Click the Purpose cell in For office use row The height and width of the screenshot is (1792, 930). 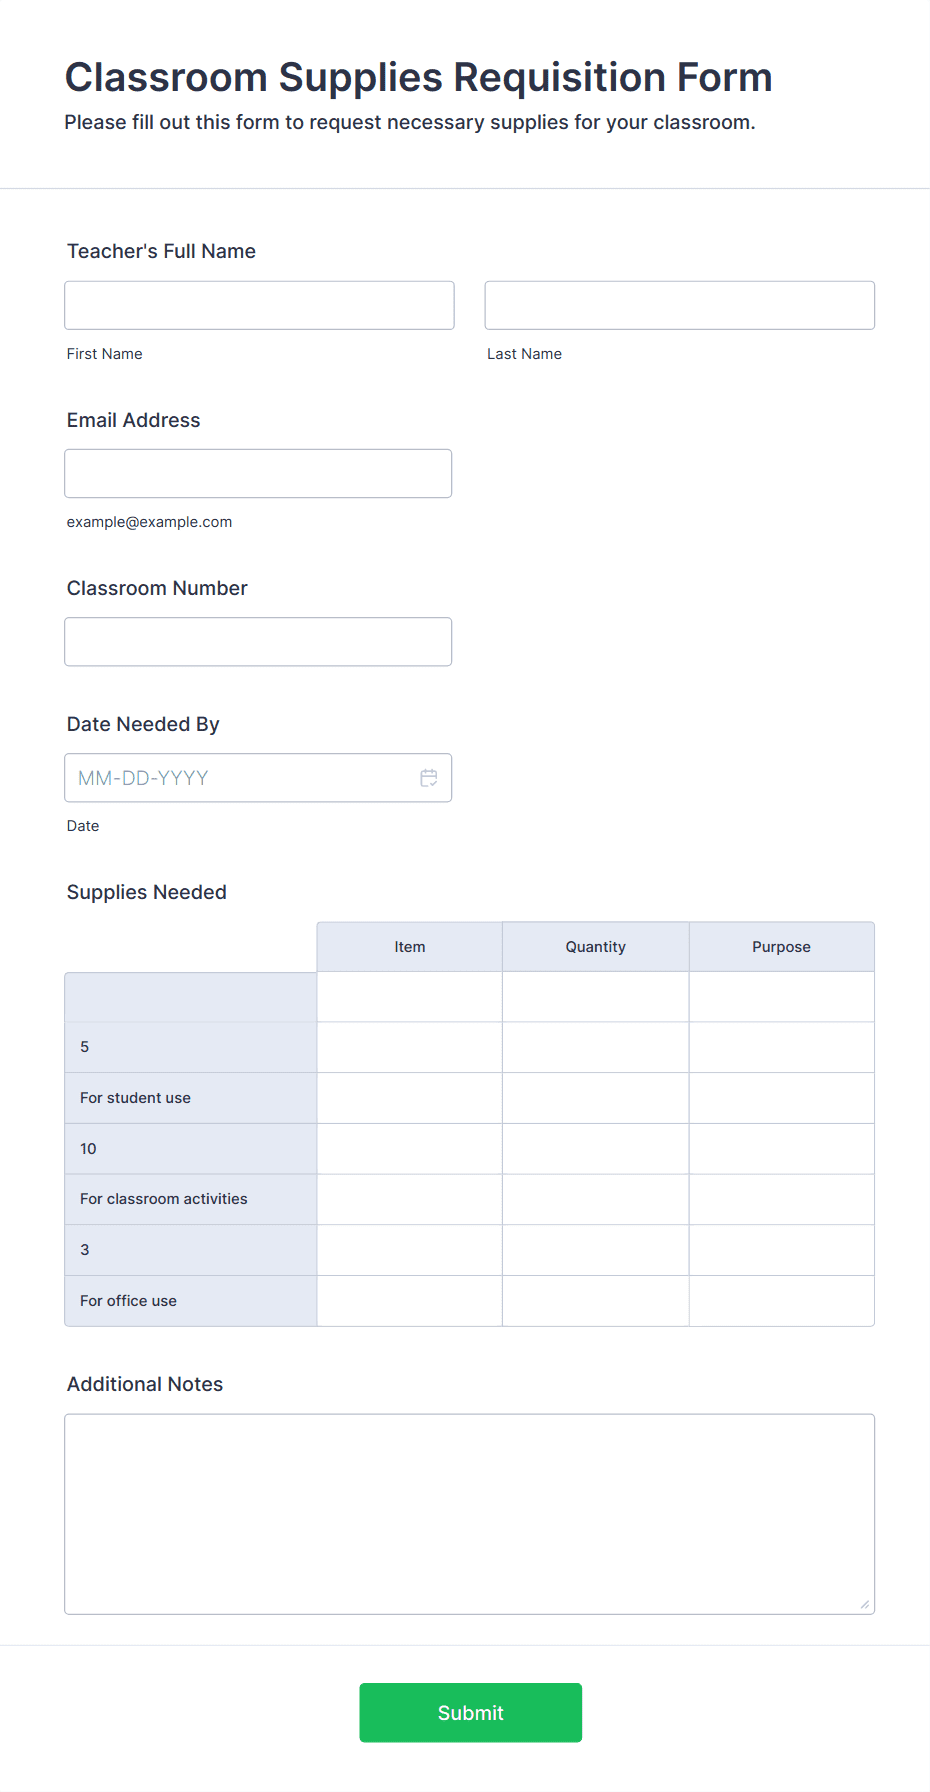pyautogui.click(x=782, y=1300)
